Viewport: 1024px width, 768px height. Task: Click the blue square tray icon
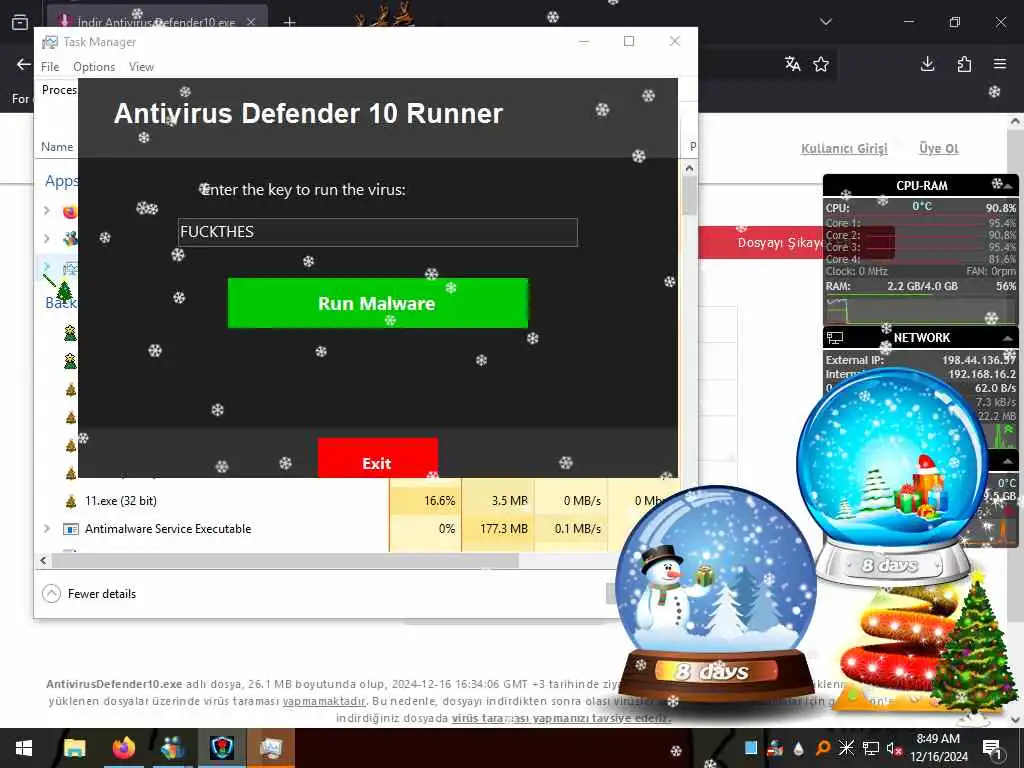751,747
